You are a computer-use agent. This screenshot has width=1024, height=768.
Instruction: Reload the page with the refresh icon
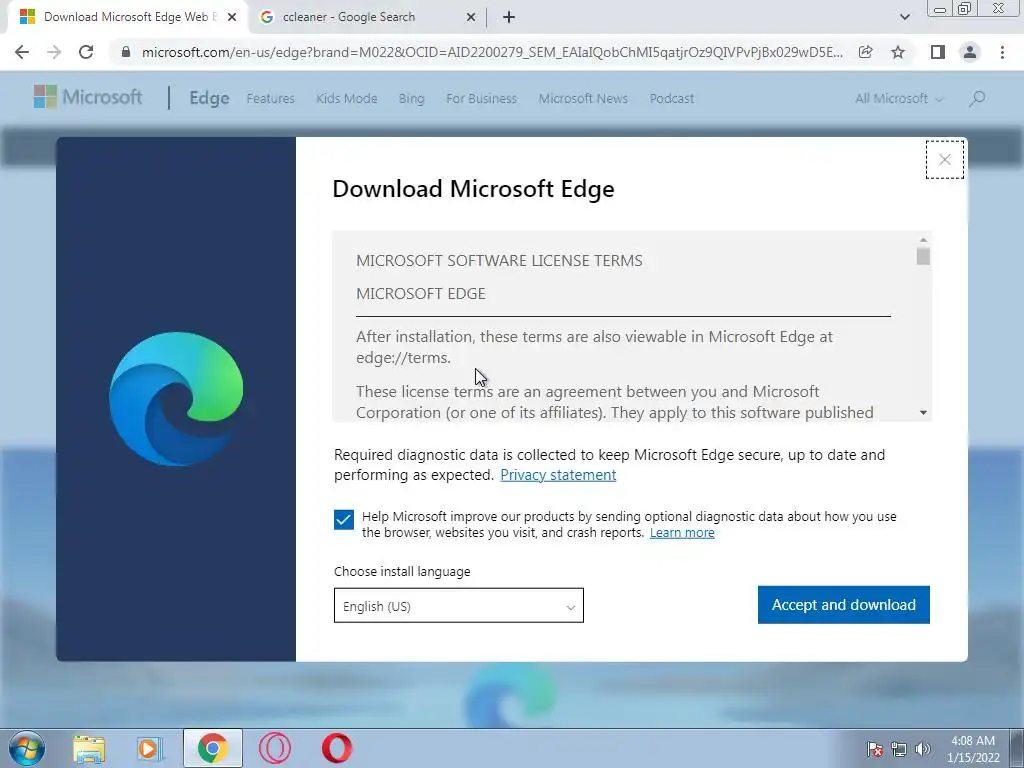click(x=86, y=52)
